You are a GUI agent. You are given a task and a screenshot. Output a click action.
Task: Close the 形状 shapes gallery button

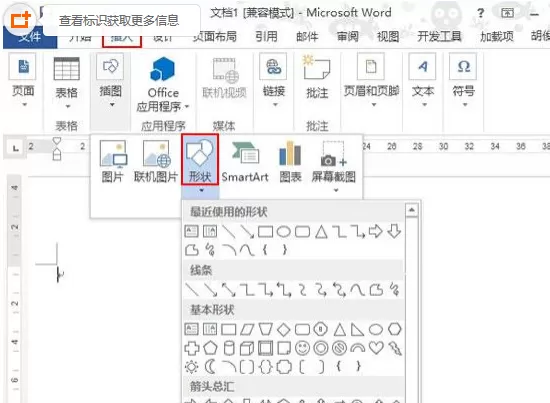200,160
